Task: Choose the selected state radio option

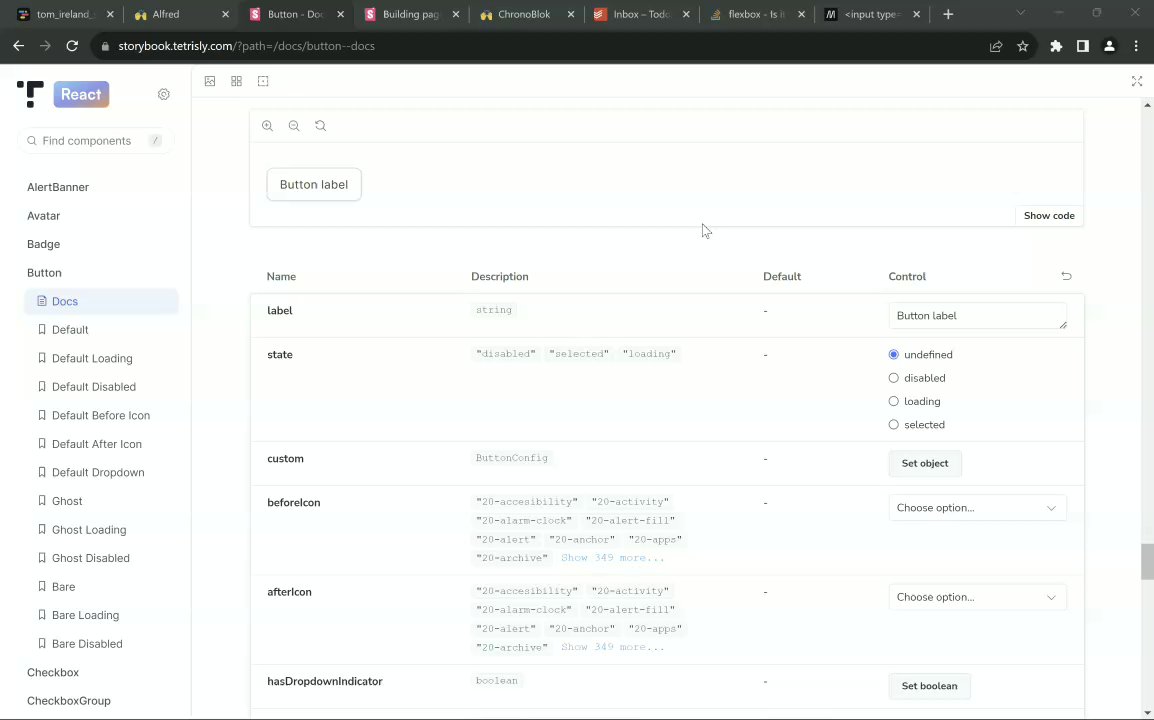Action: click(x=894, y=425)
